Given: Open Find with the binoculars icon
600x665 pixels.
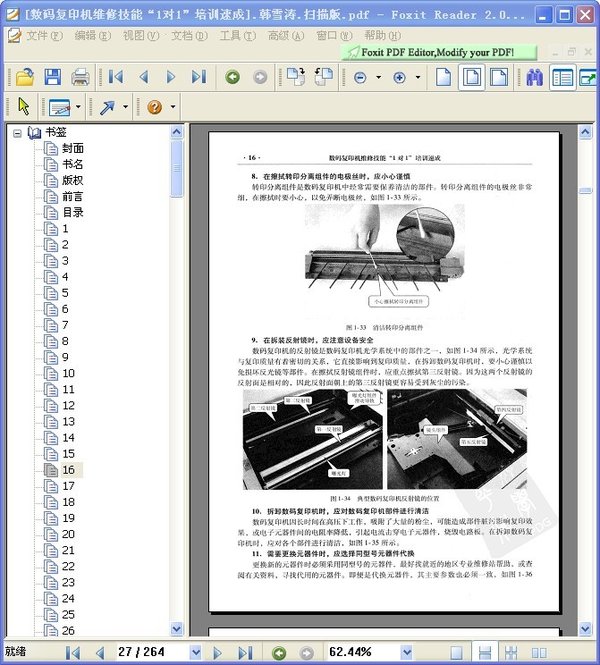Looking at the screenshot, I should tap(535, 77).
